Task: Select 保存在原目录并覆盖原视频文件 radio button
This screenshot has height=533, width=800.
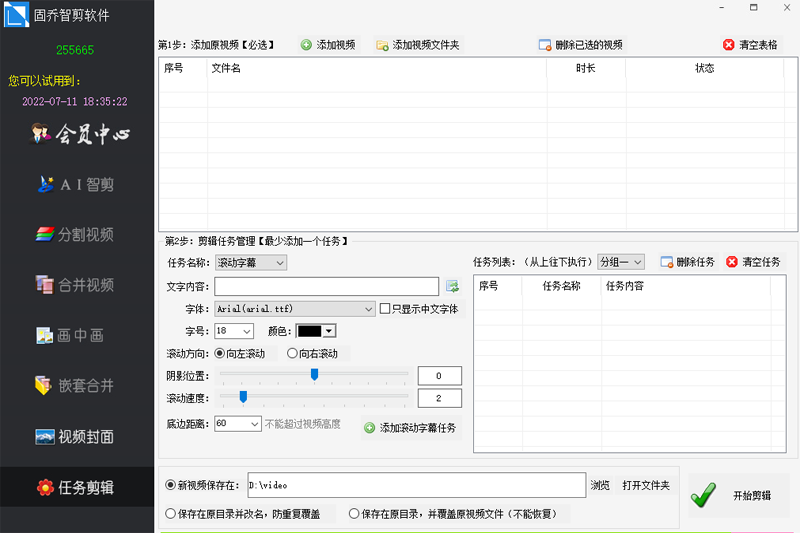Action: point(354,514)
